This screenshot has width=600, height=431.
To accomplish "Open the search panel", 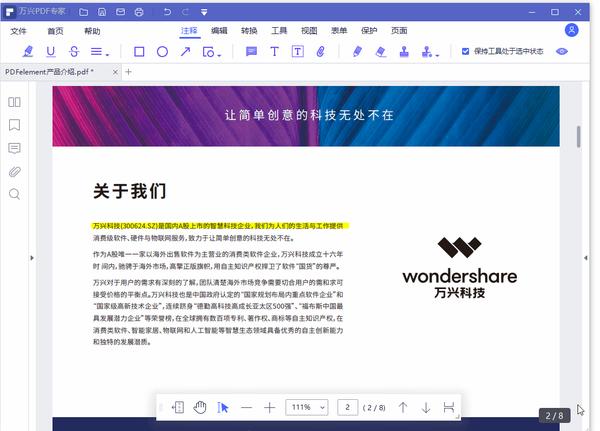I will coord(15,194).
